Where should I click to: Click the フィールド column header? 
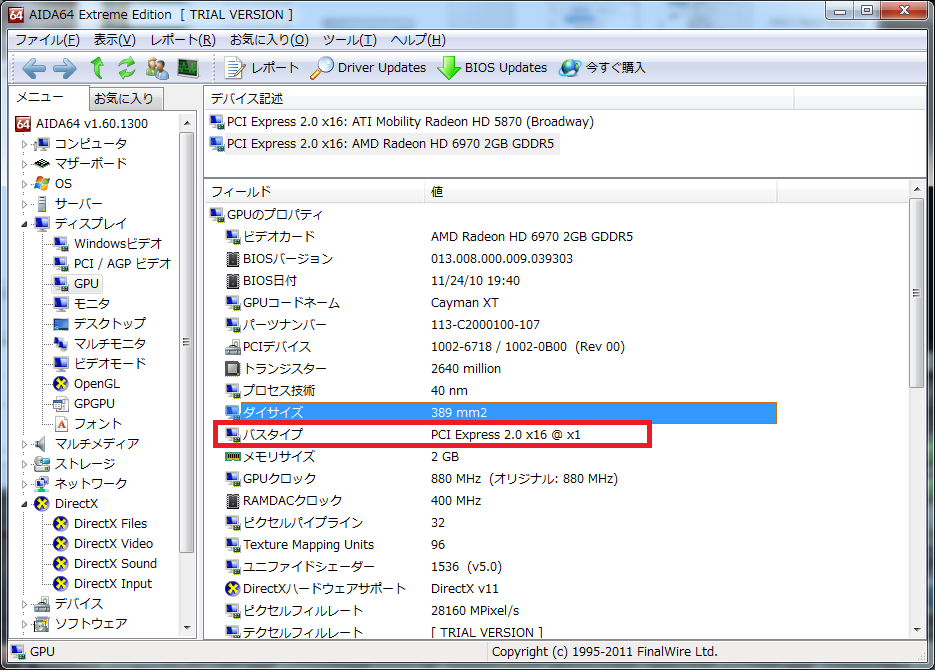[x=316, y=192]
